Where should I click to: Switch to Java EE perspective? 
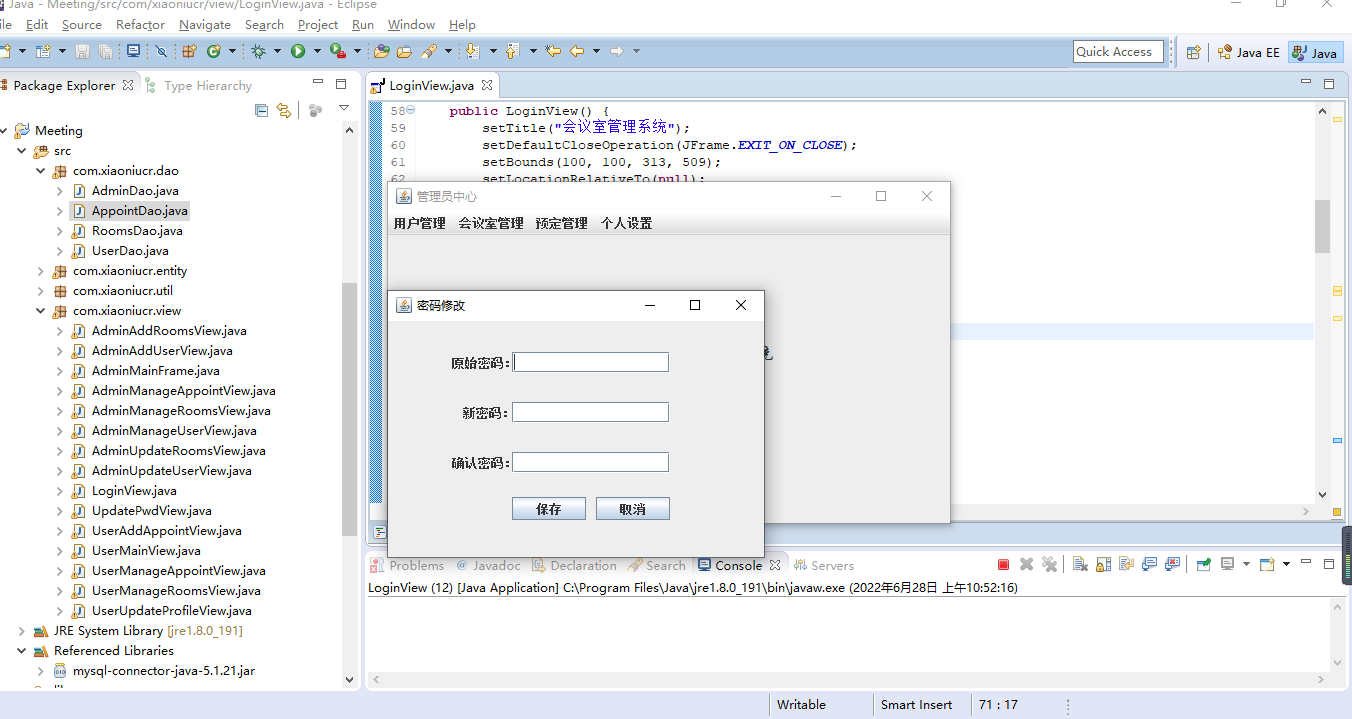point(1249,53)
